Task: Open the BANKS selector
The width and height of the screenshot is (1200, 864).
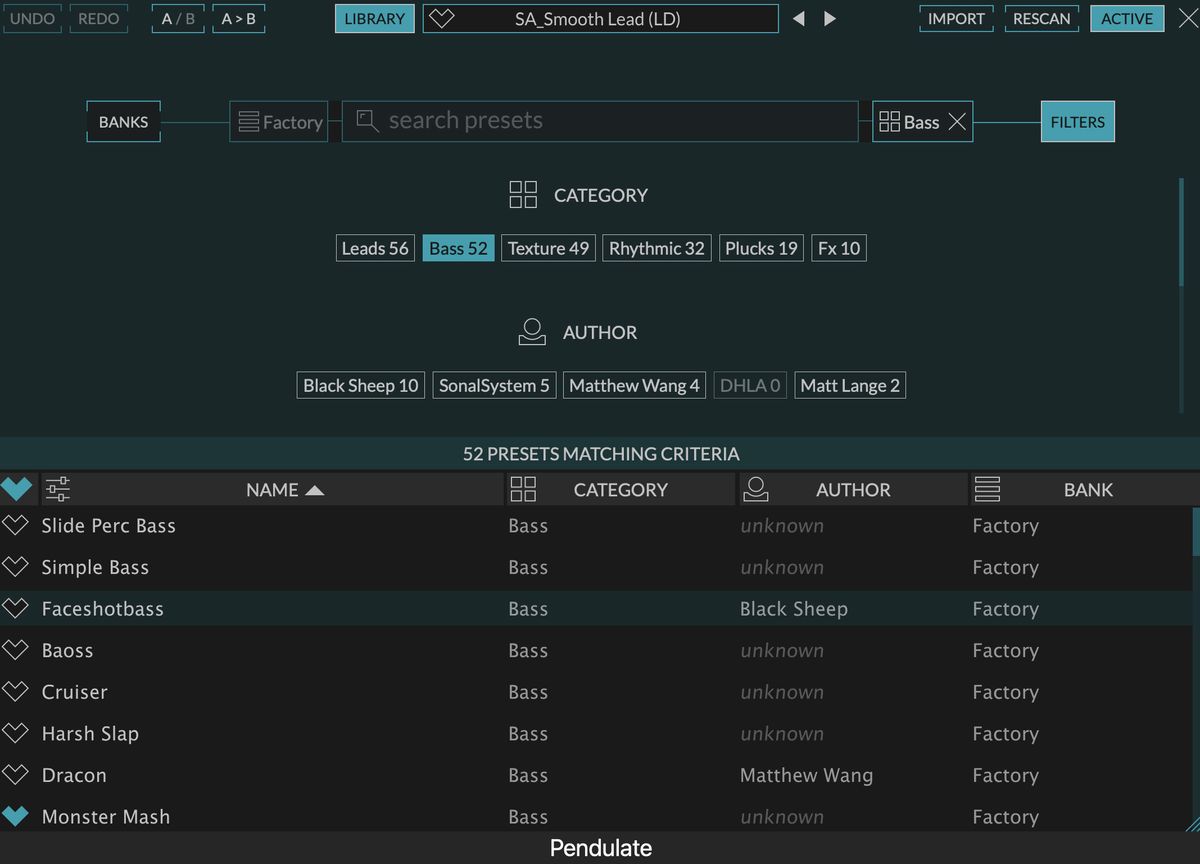Action: click(123, 122)
